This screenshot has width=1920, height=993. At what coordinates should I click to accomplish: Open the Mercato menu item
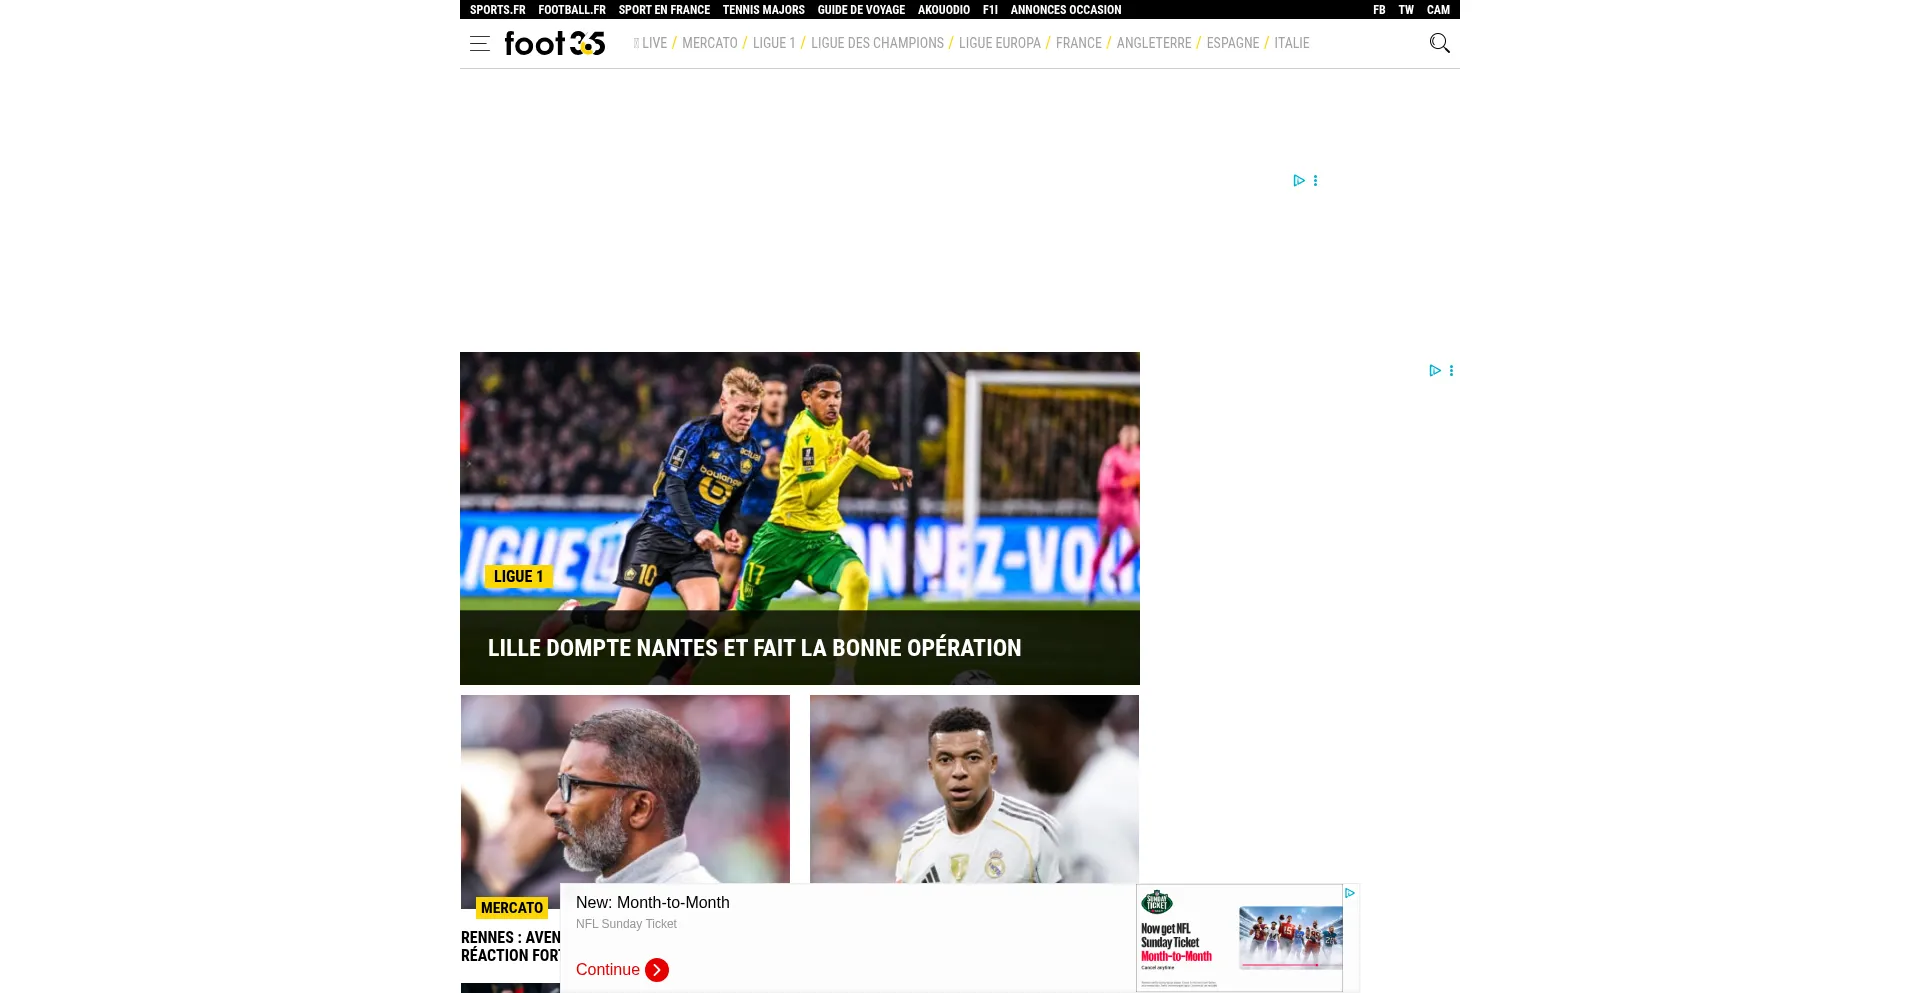709,43
